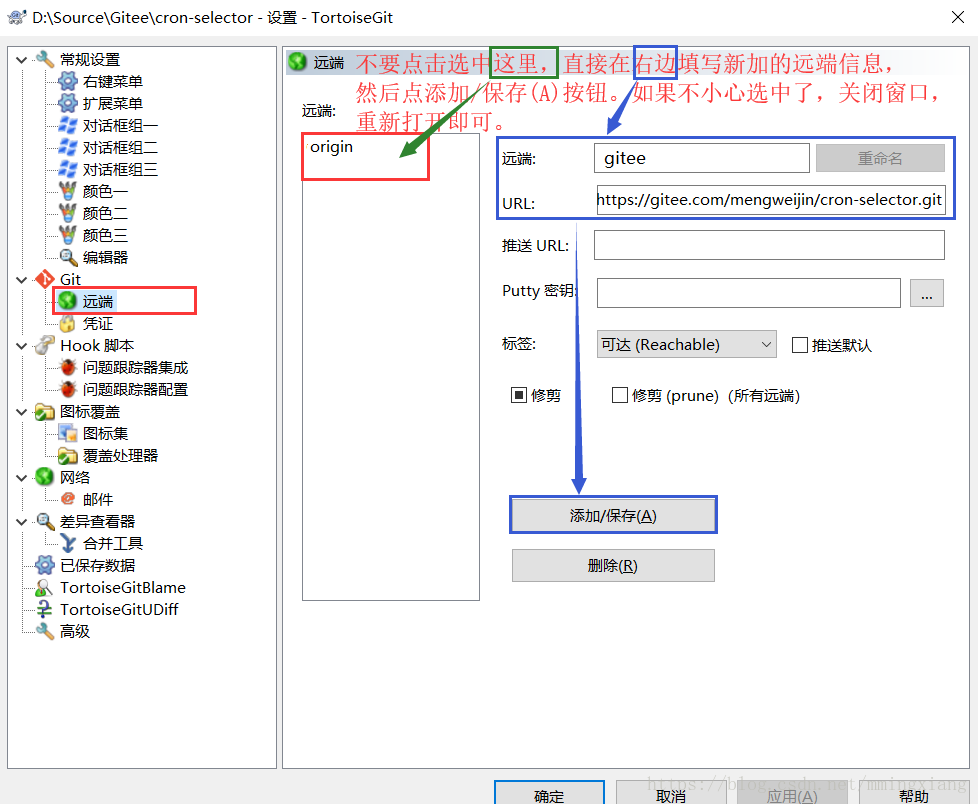This screenshot has height=804, width=978.
Task: Open the 合并工具 settings page
Action: [112, 543]
